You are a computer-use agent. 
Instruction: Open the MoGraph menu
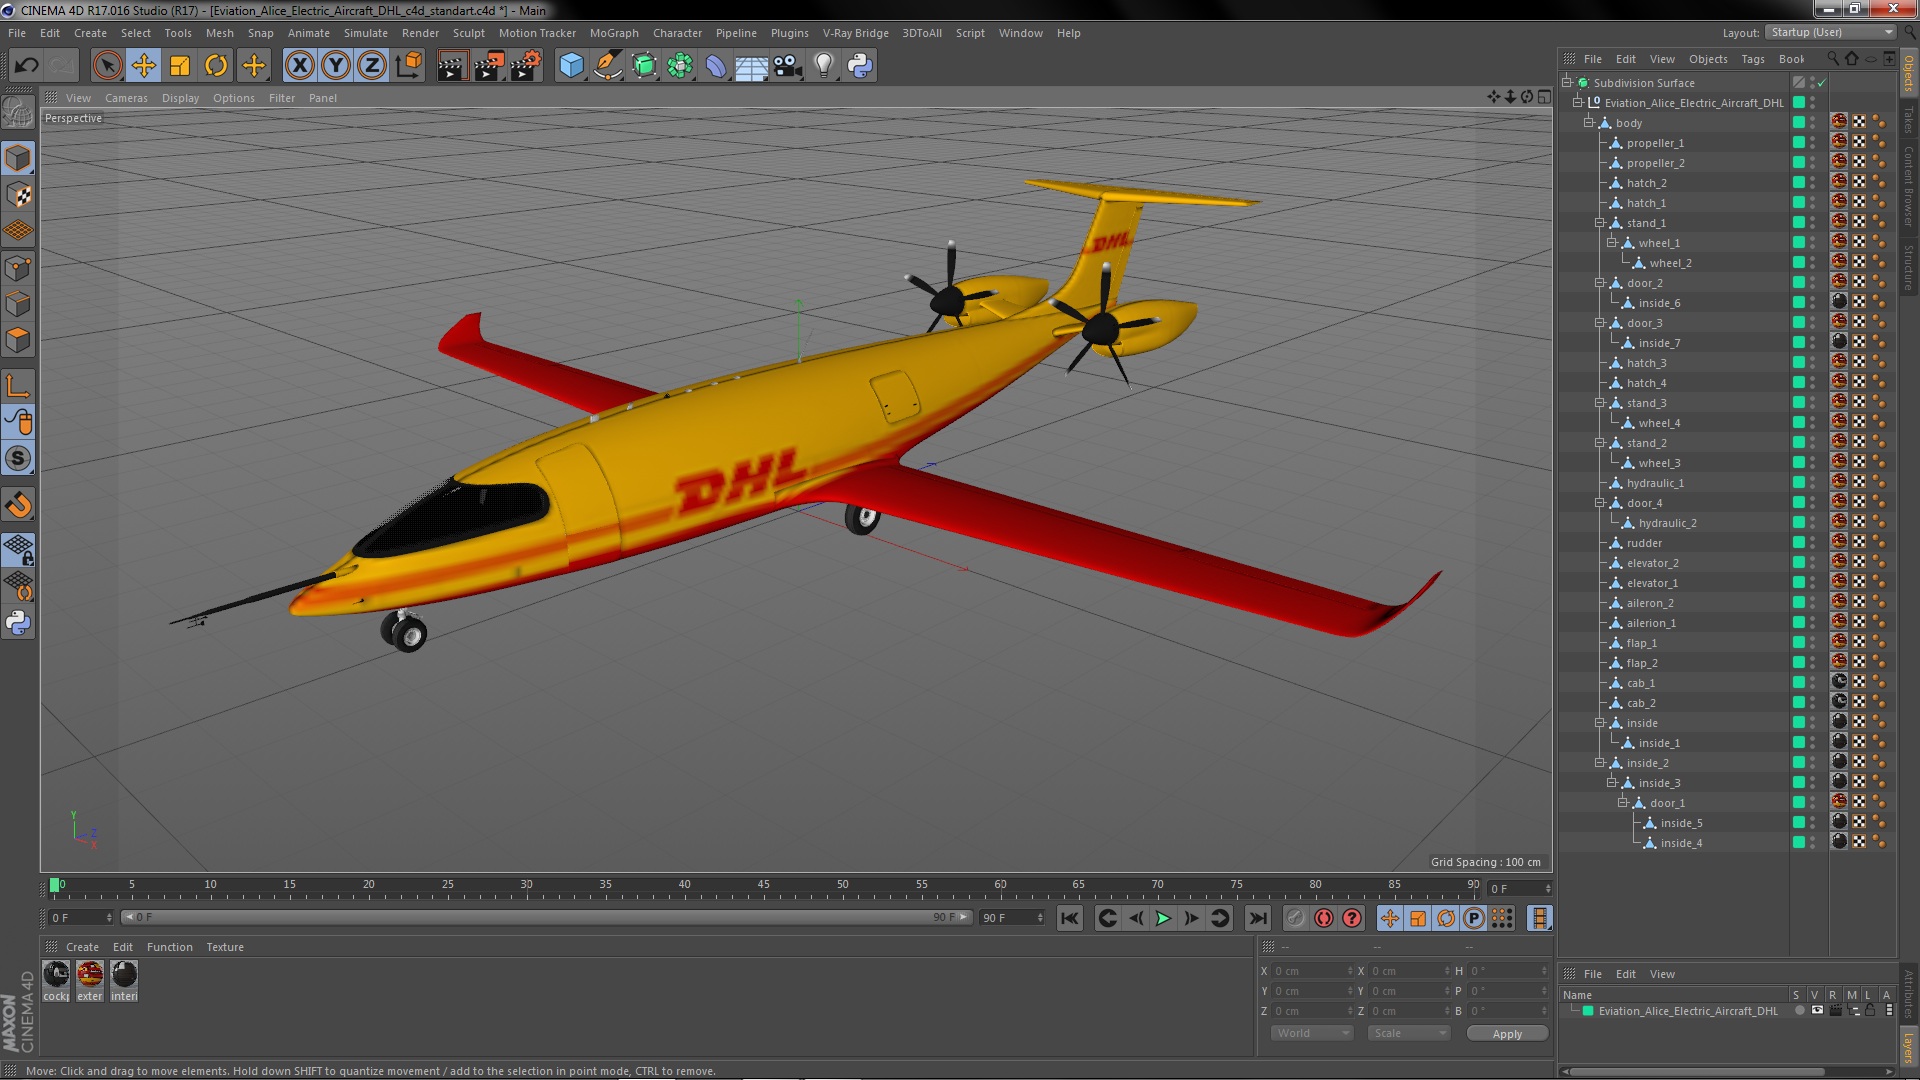pyautogui.click(x=614, y=33)
